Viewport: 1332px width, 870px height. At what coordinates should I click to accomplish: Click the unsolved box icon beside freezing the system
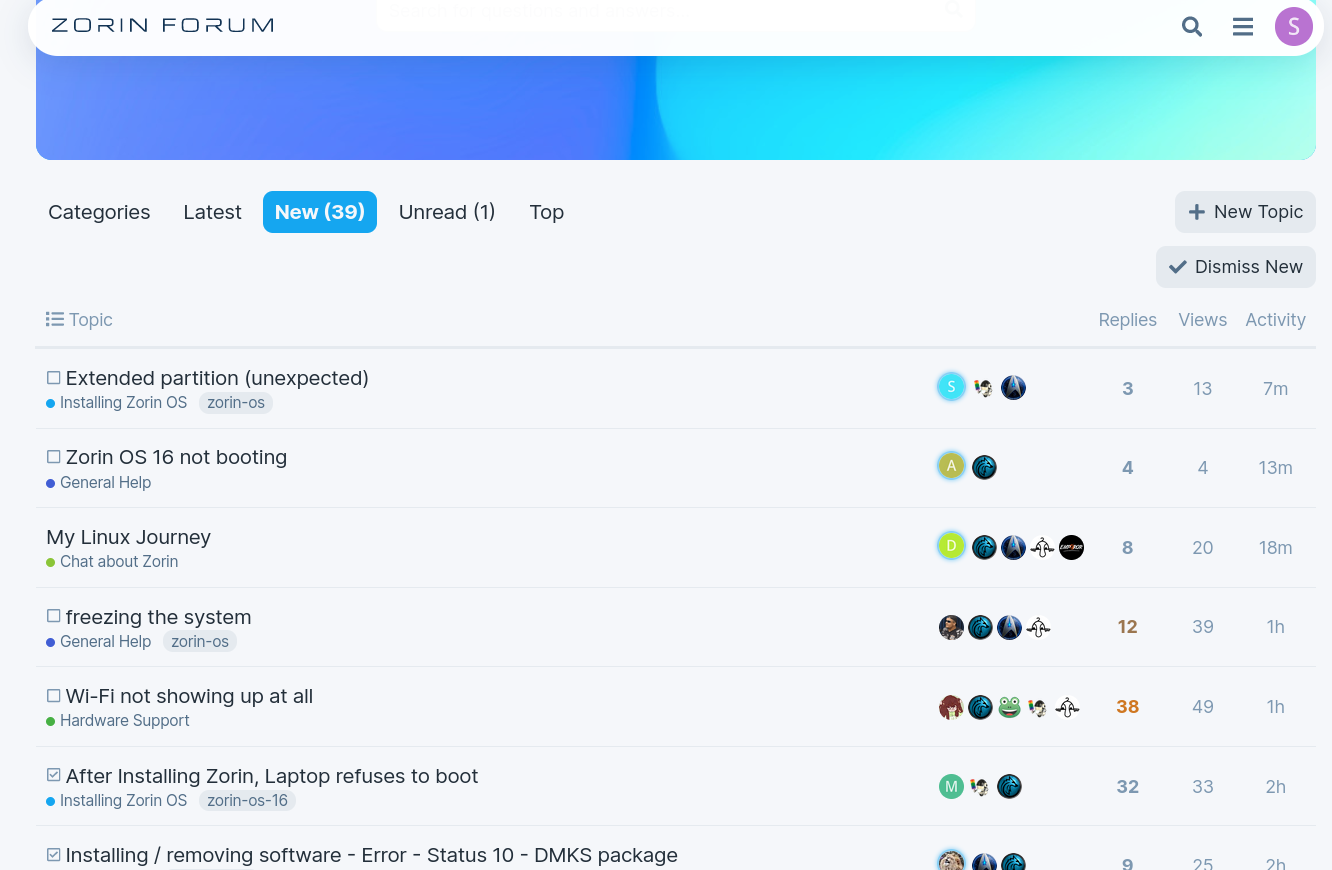tap(54, 616)
